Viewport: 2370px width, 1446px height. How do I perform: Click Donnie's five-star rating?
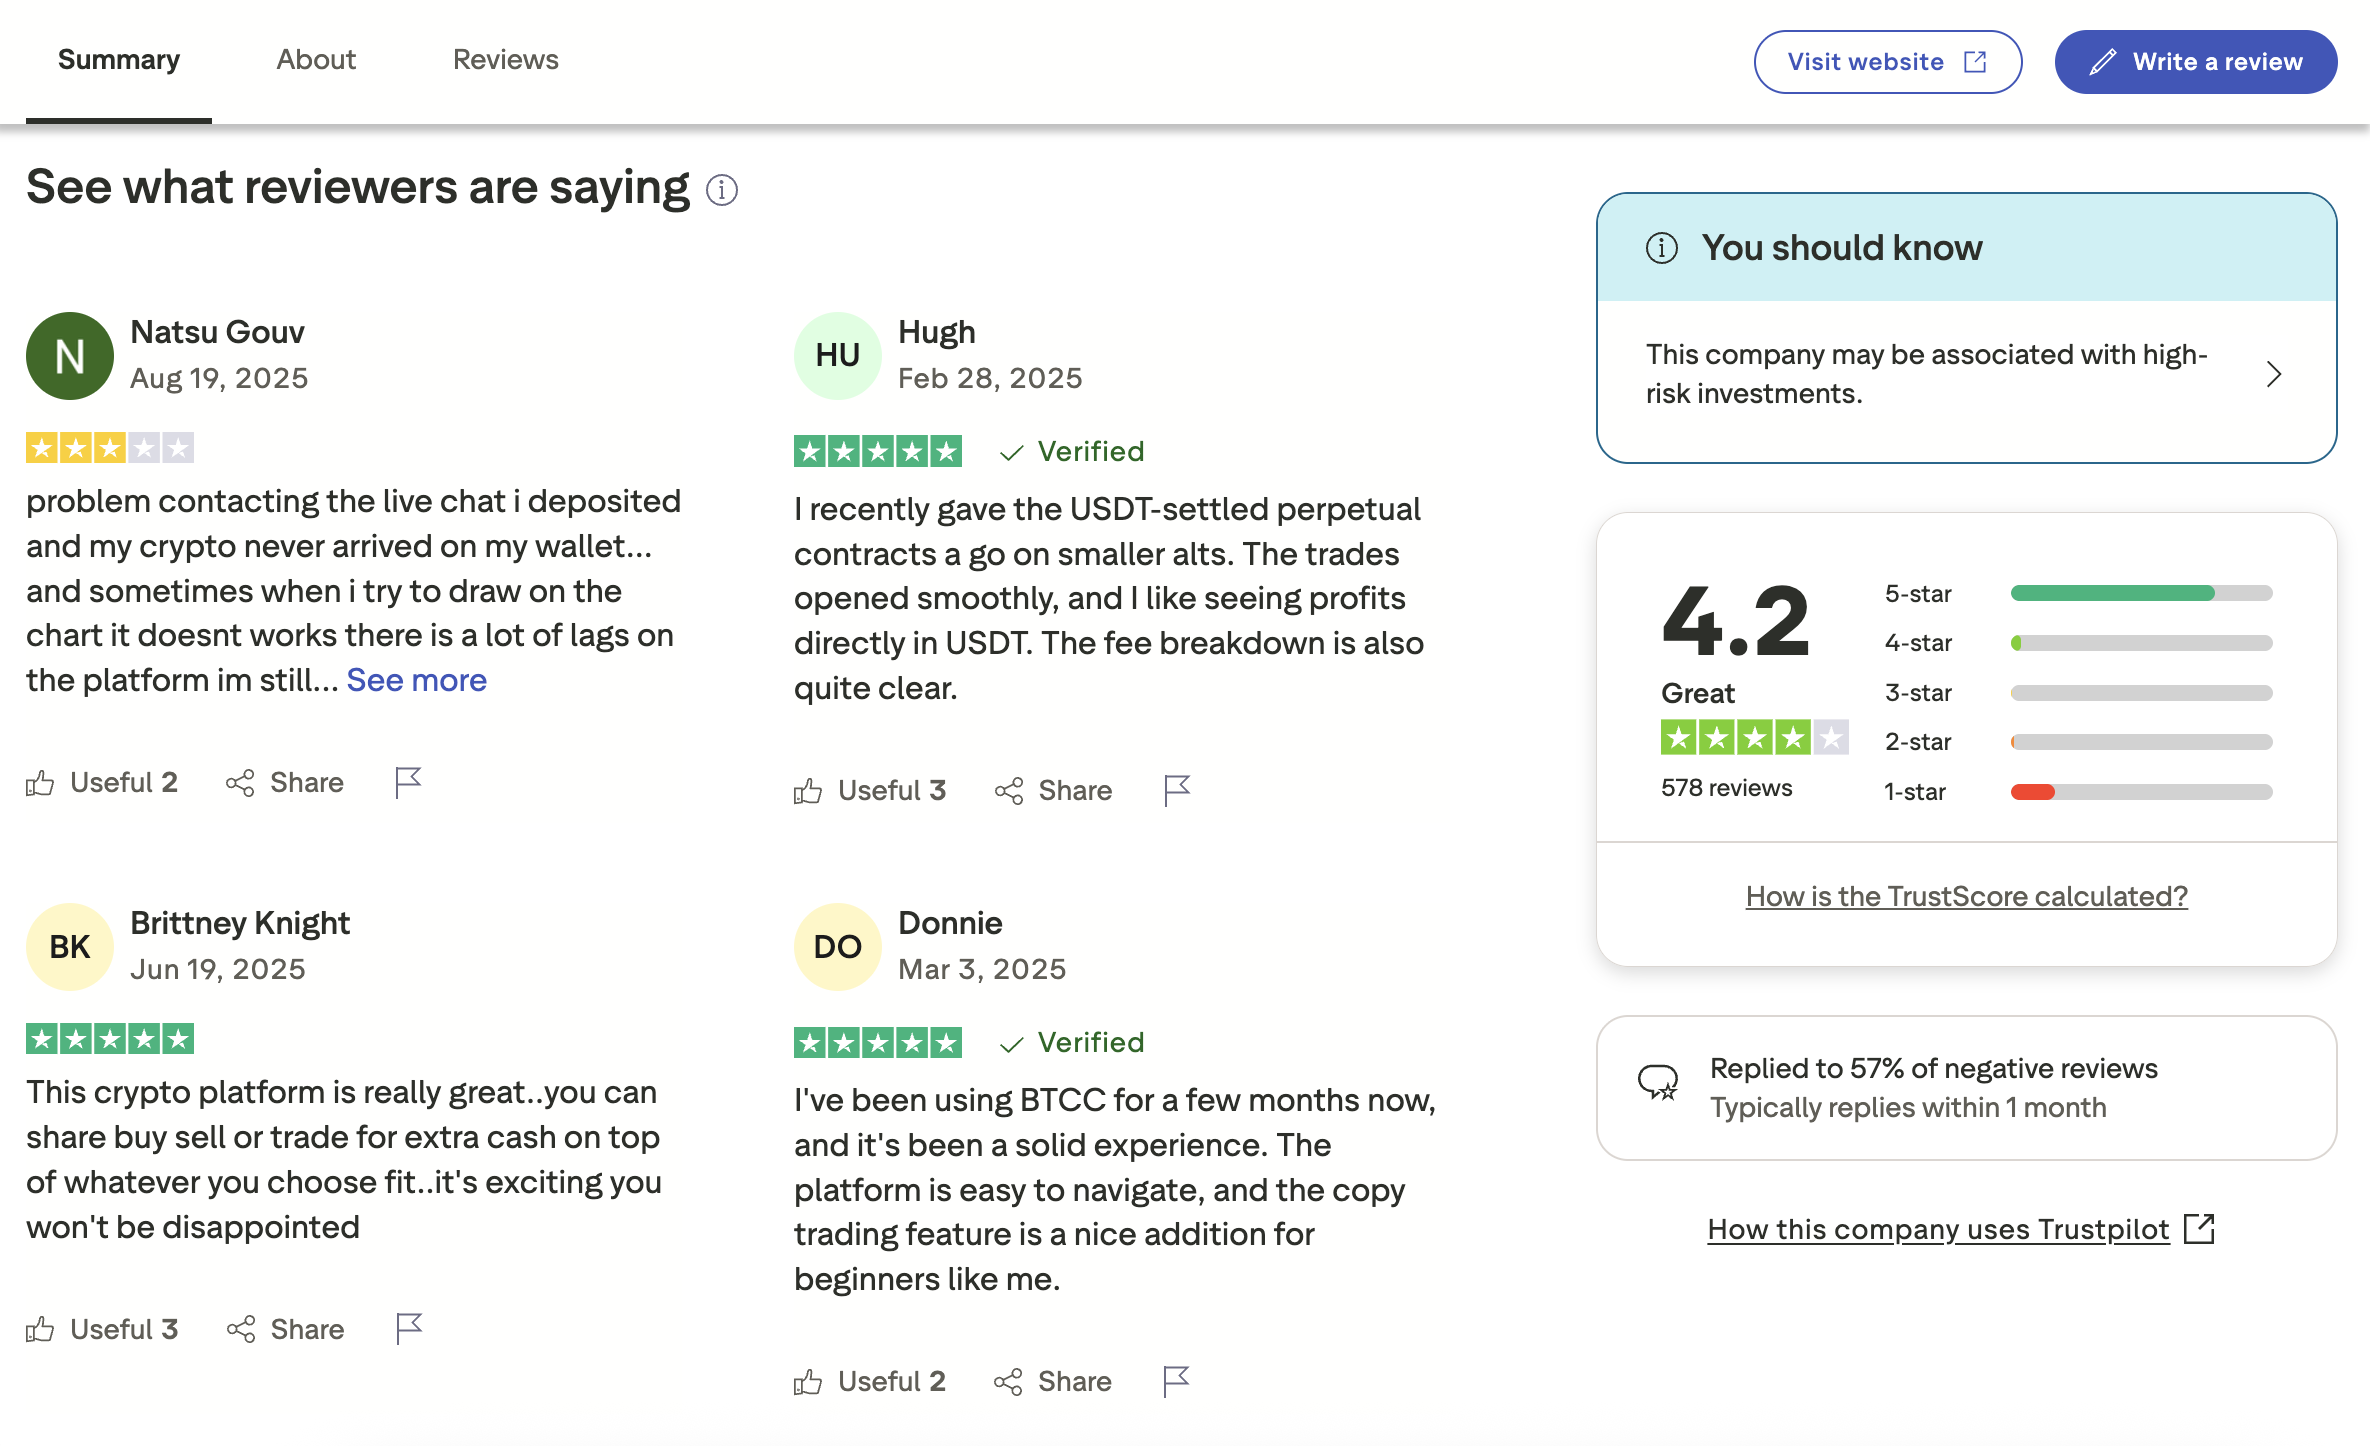tap(878, 1043)
